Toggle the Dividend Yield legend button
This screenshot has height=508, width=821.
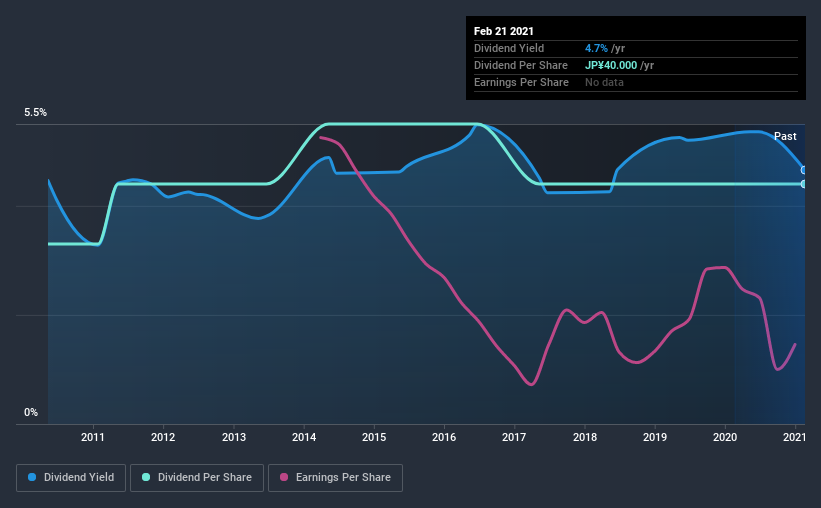tap(71, 478)
